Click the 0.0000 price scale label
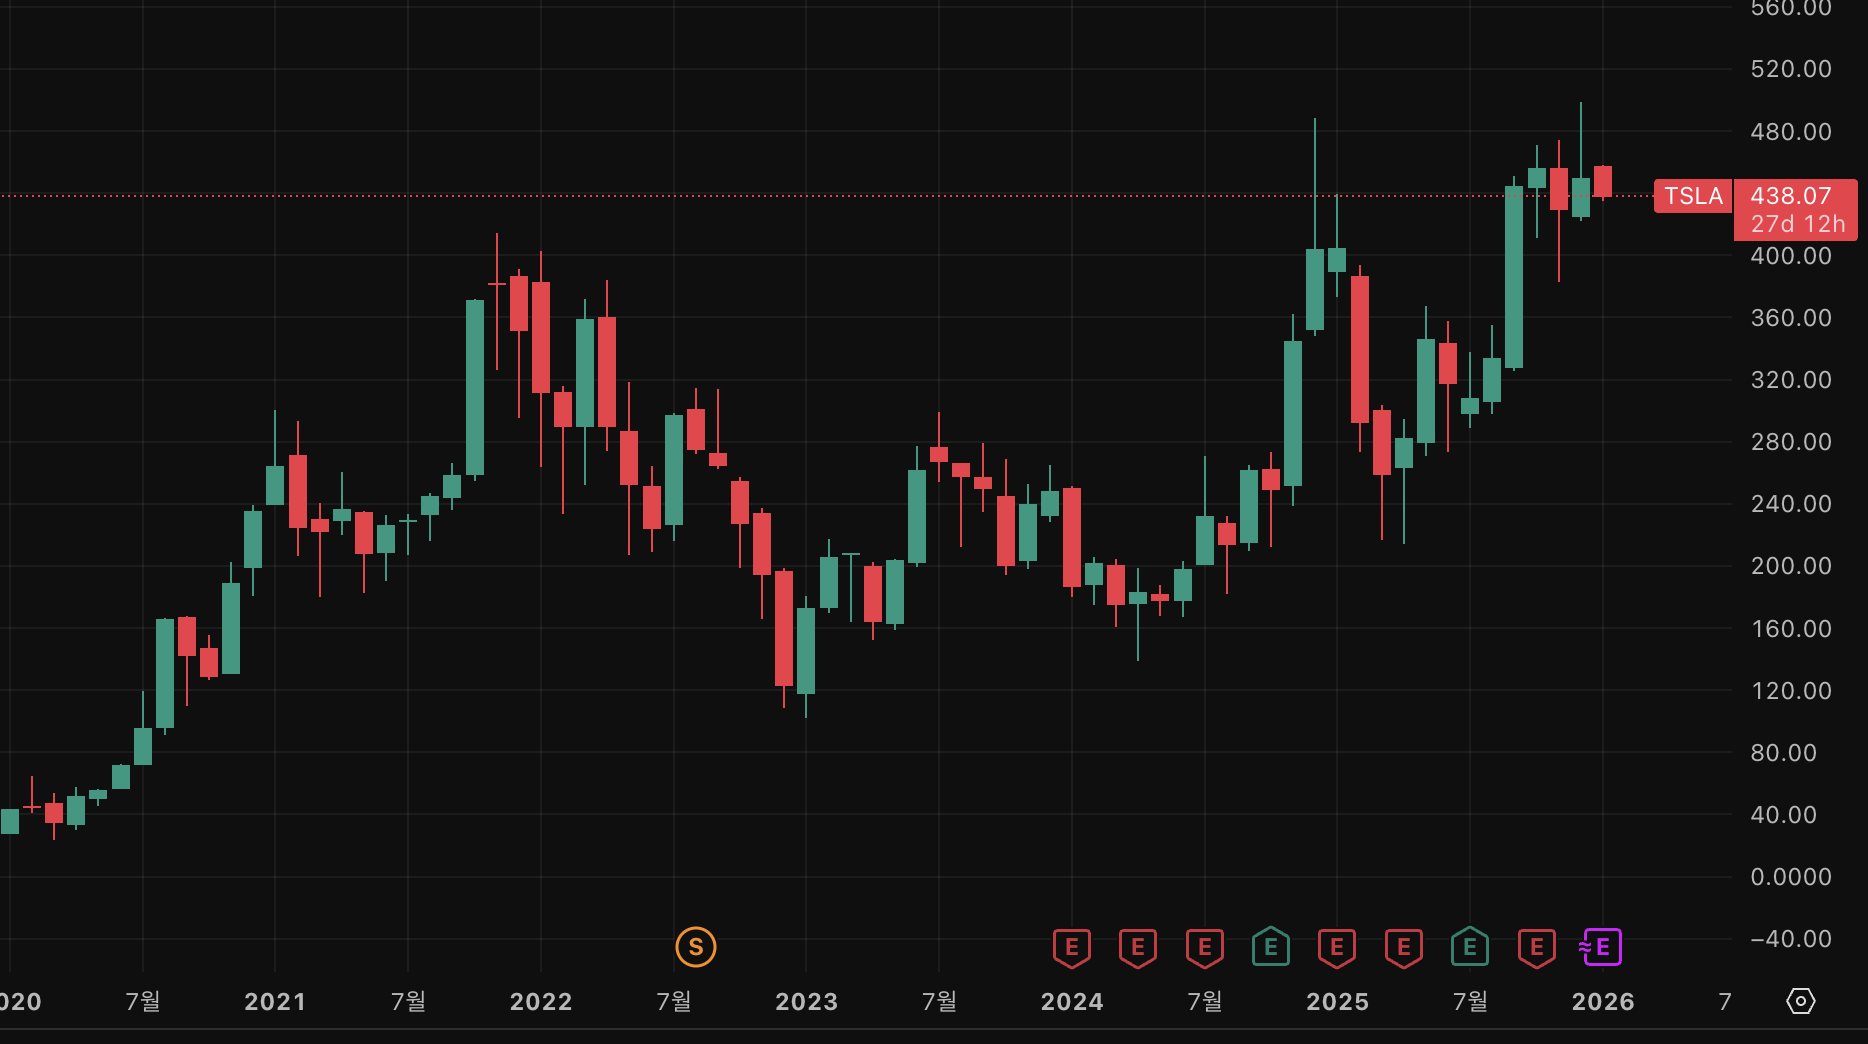 pos(1791,877)
